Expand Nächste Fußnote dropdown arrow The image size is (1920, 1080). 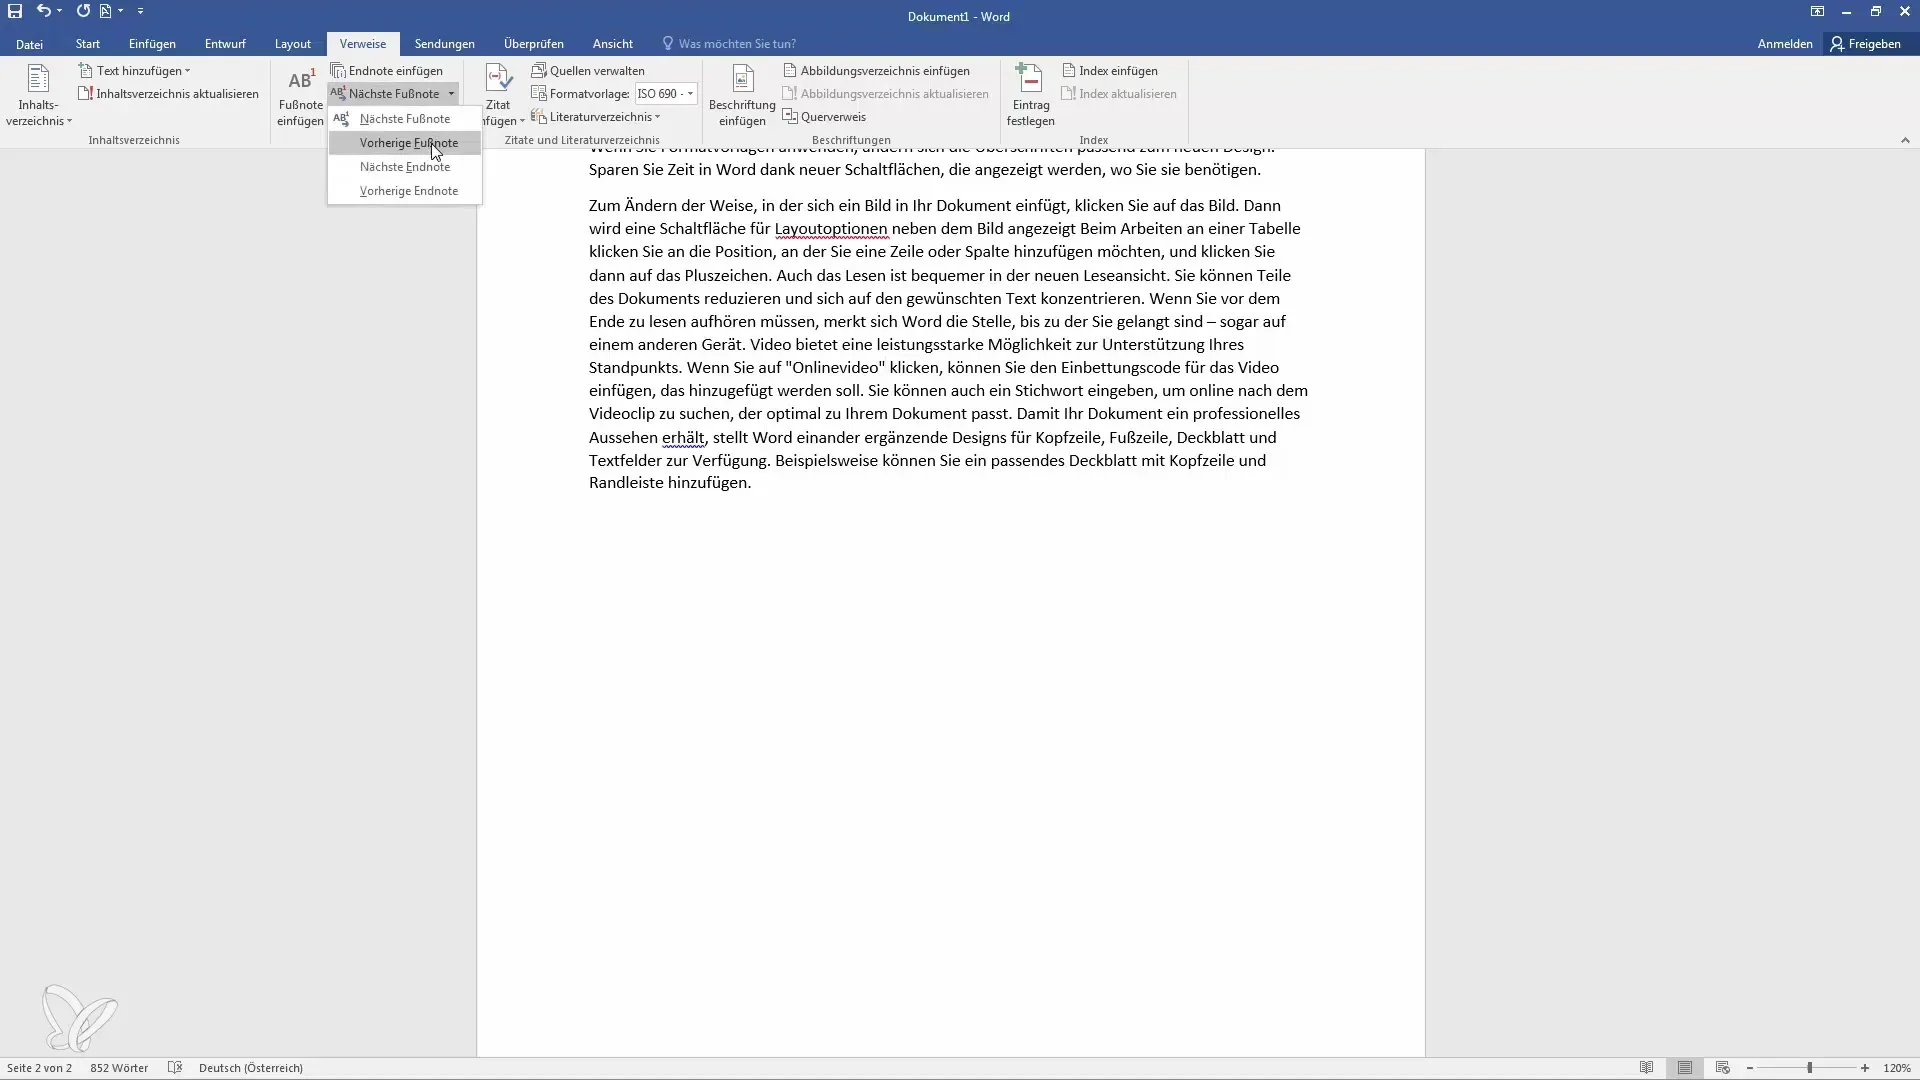(451, 94)
